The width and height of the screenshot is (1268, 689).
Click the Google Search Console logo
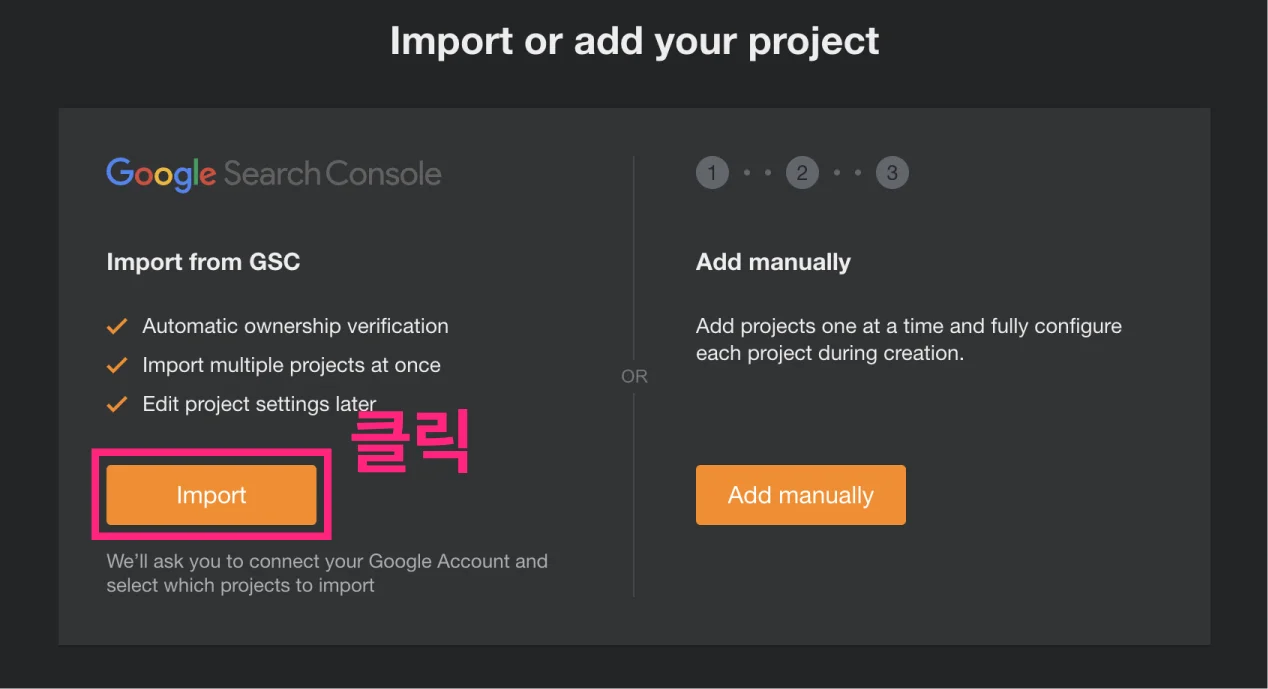coord(273,173)
